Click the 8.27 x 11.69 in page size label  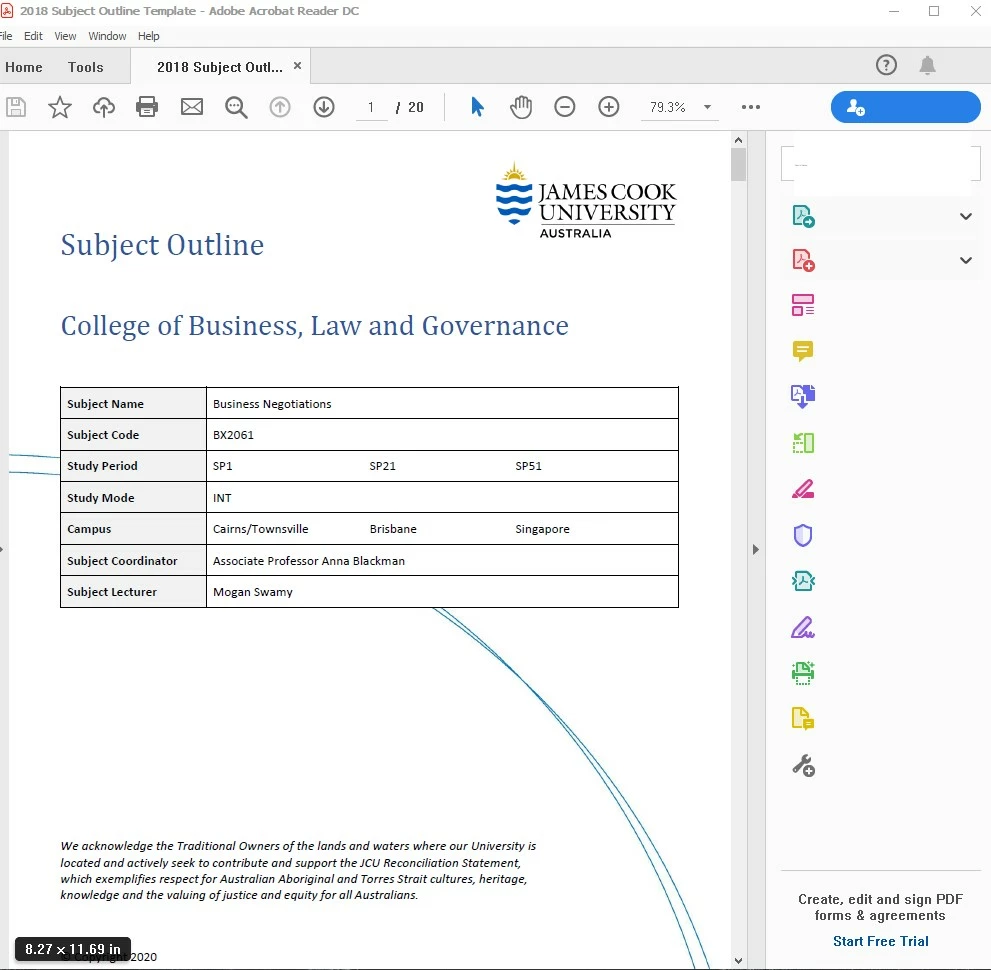(x=73, y=949)
